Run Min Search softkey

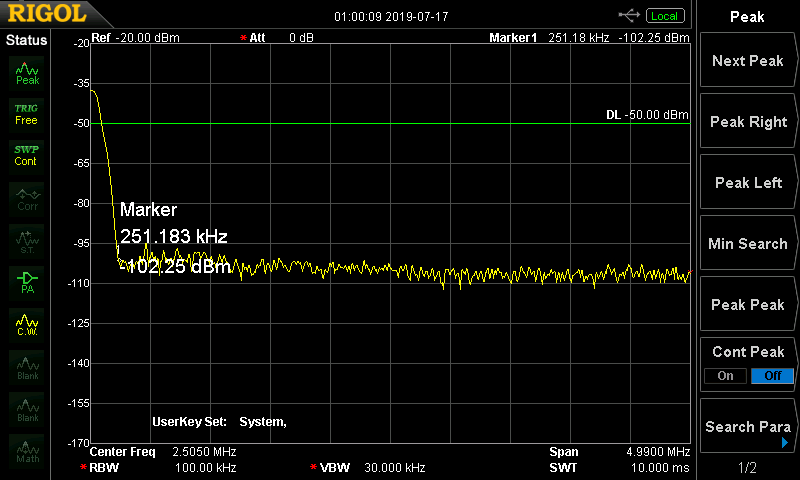(x=748, y=243)
